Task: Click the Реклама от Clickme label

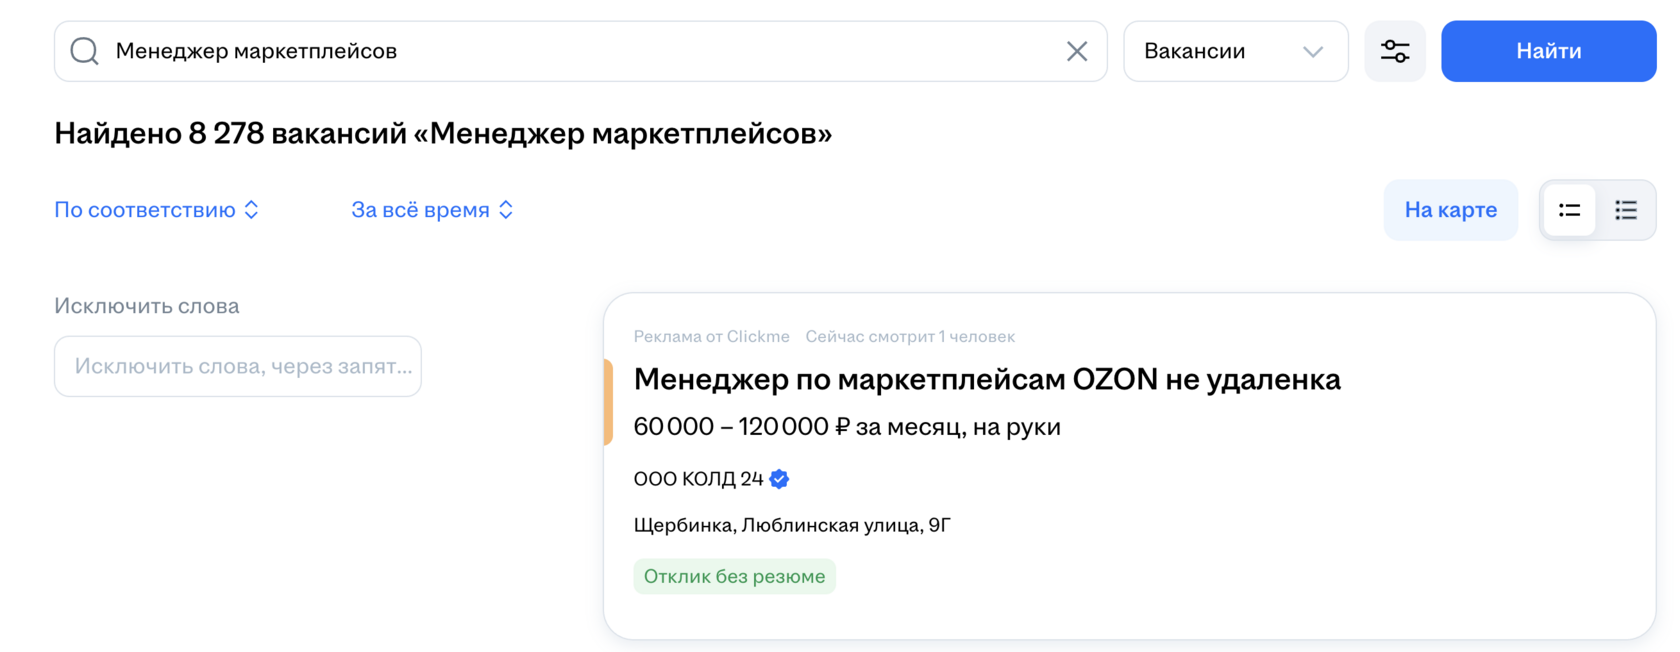Action: (711, 337)
